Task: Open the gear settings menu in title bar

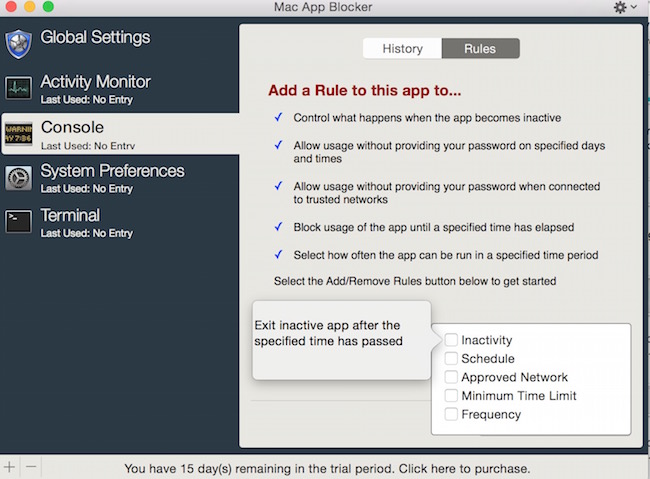Action: pos(625,8)
